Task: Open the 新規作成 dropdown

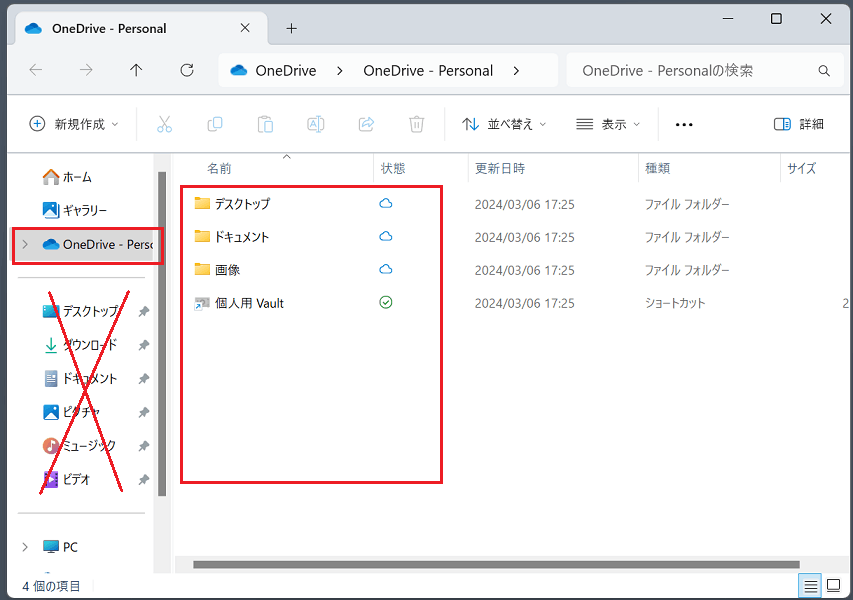Action: 74,125
